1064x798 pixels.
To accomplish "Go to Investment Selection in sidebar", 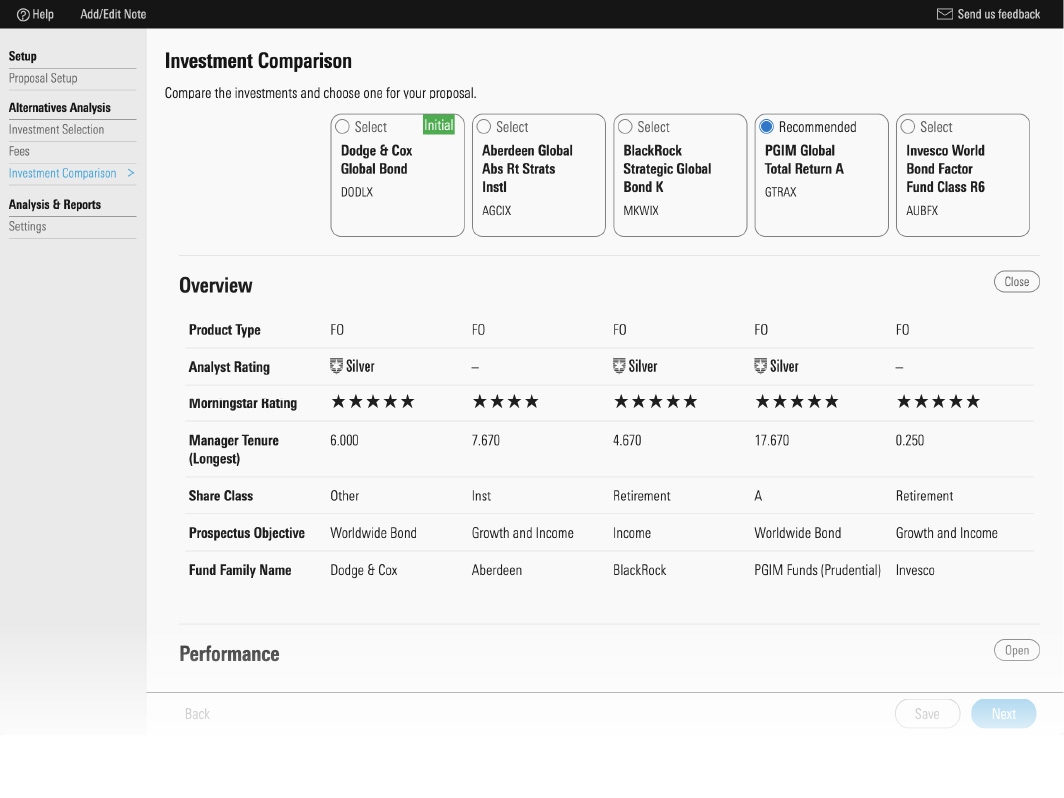I will point(56,130).
